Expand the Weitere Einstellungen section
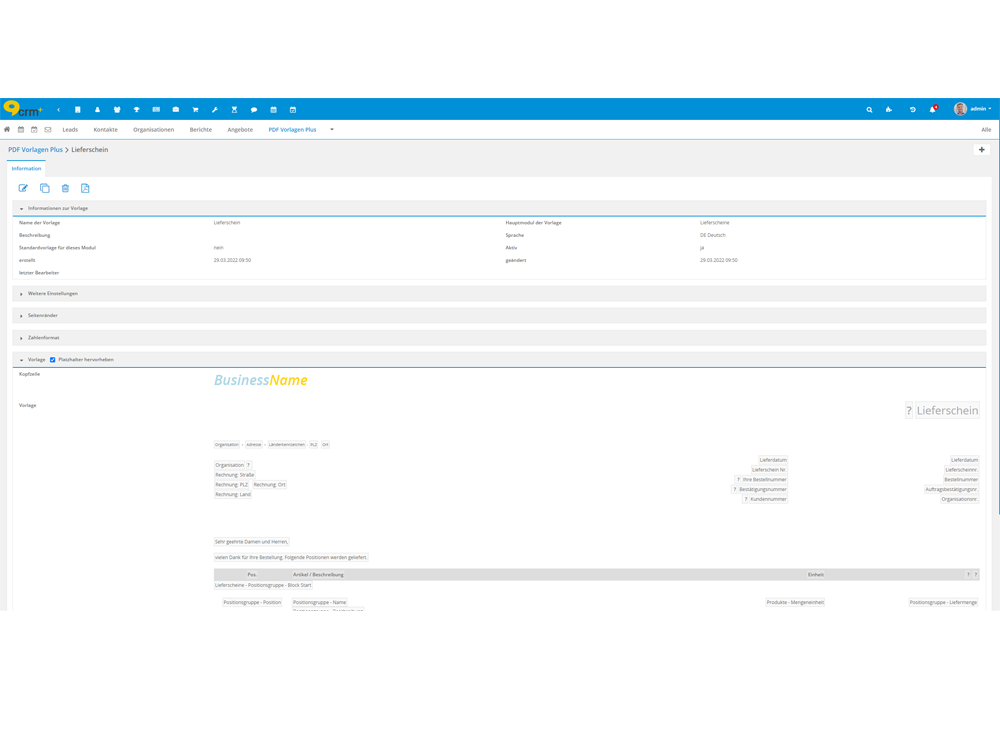The height and width of the screenshot is (750, 1000). 52,294
